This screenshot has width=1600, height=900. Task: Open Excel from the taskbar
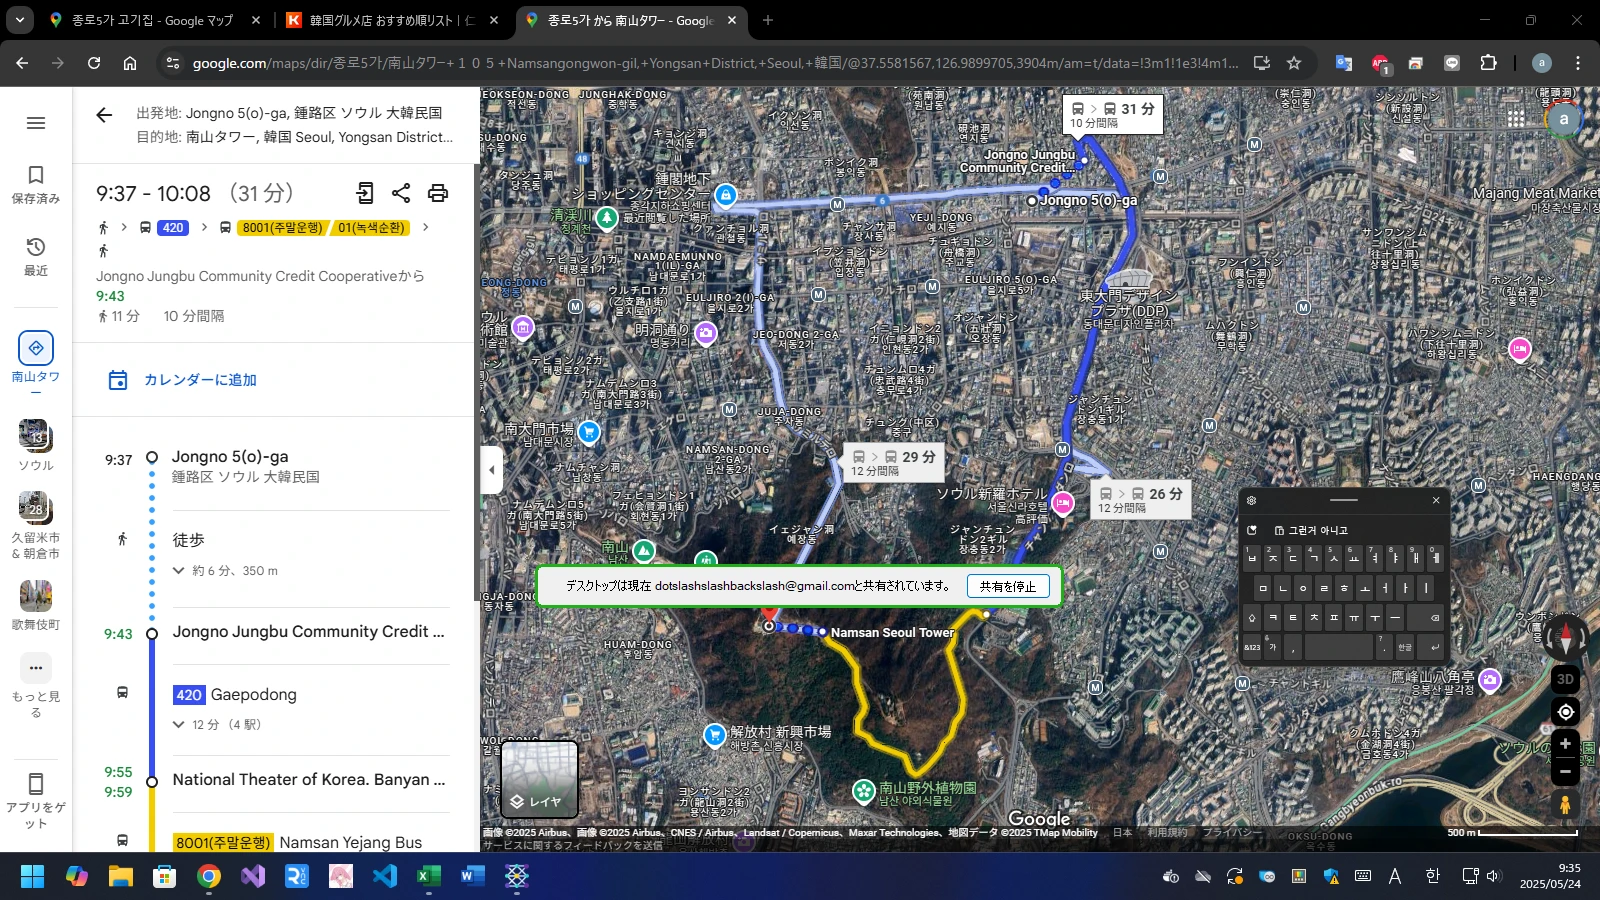429,877
